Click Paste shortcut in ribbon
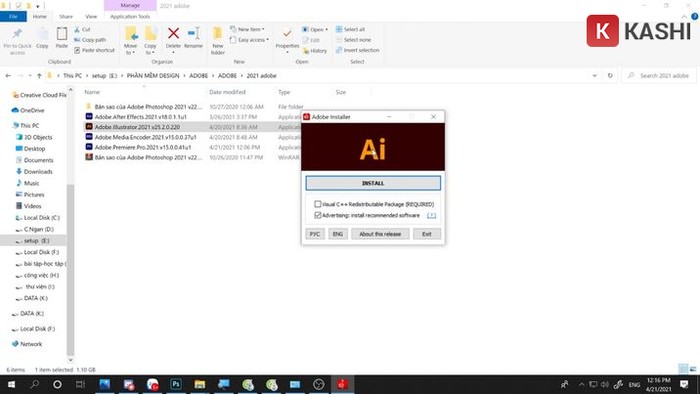The image size is (700, 394). pos(94,50)
